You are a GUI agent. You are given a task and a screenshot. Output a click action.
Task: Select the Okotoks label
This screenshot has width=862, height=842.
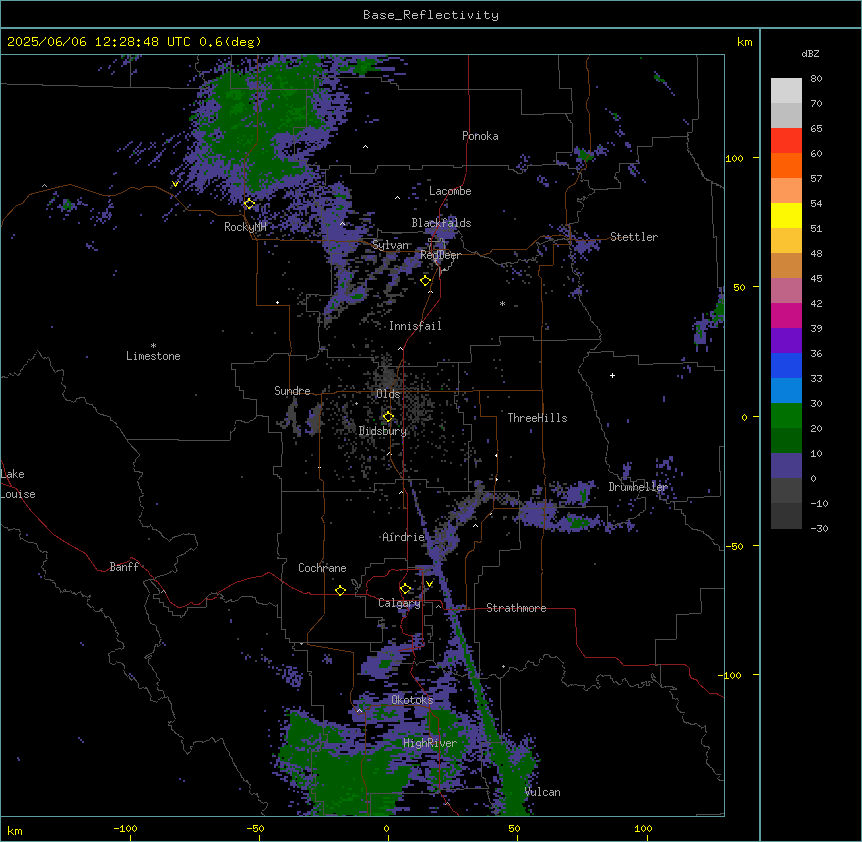coord(412,700)
